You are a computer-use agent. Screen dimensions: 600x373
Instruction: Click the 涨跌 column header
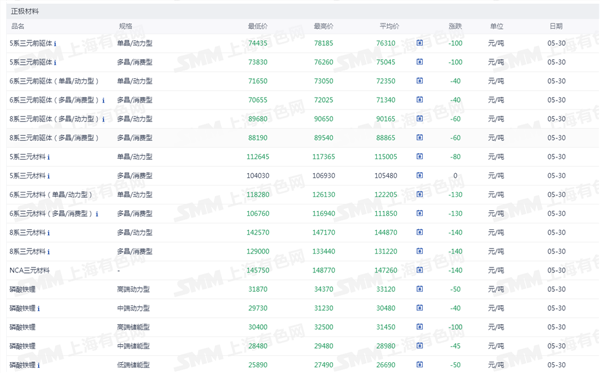point(455,26)
